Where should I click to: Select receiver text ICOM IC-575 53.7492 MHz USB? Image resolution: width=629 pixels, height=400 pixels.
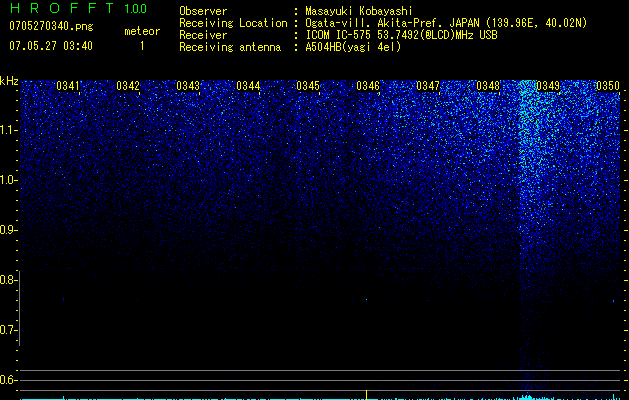(x=401, y=35)
